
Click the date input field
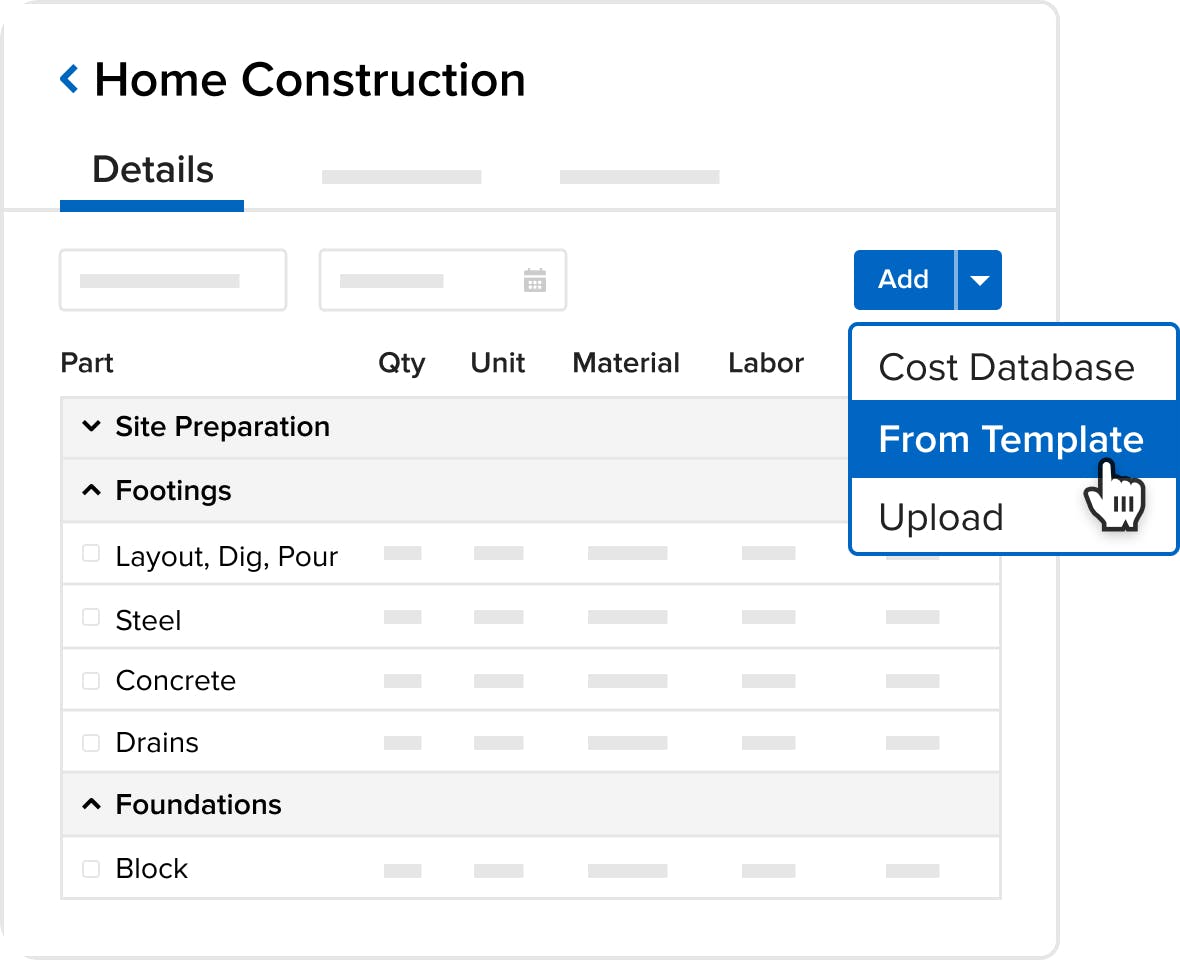tap(442, 280)
